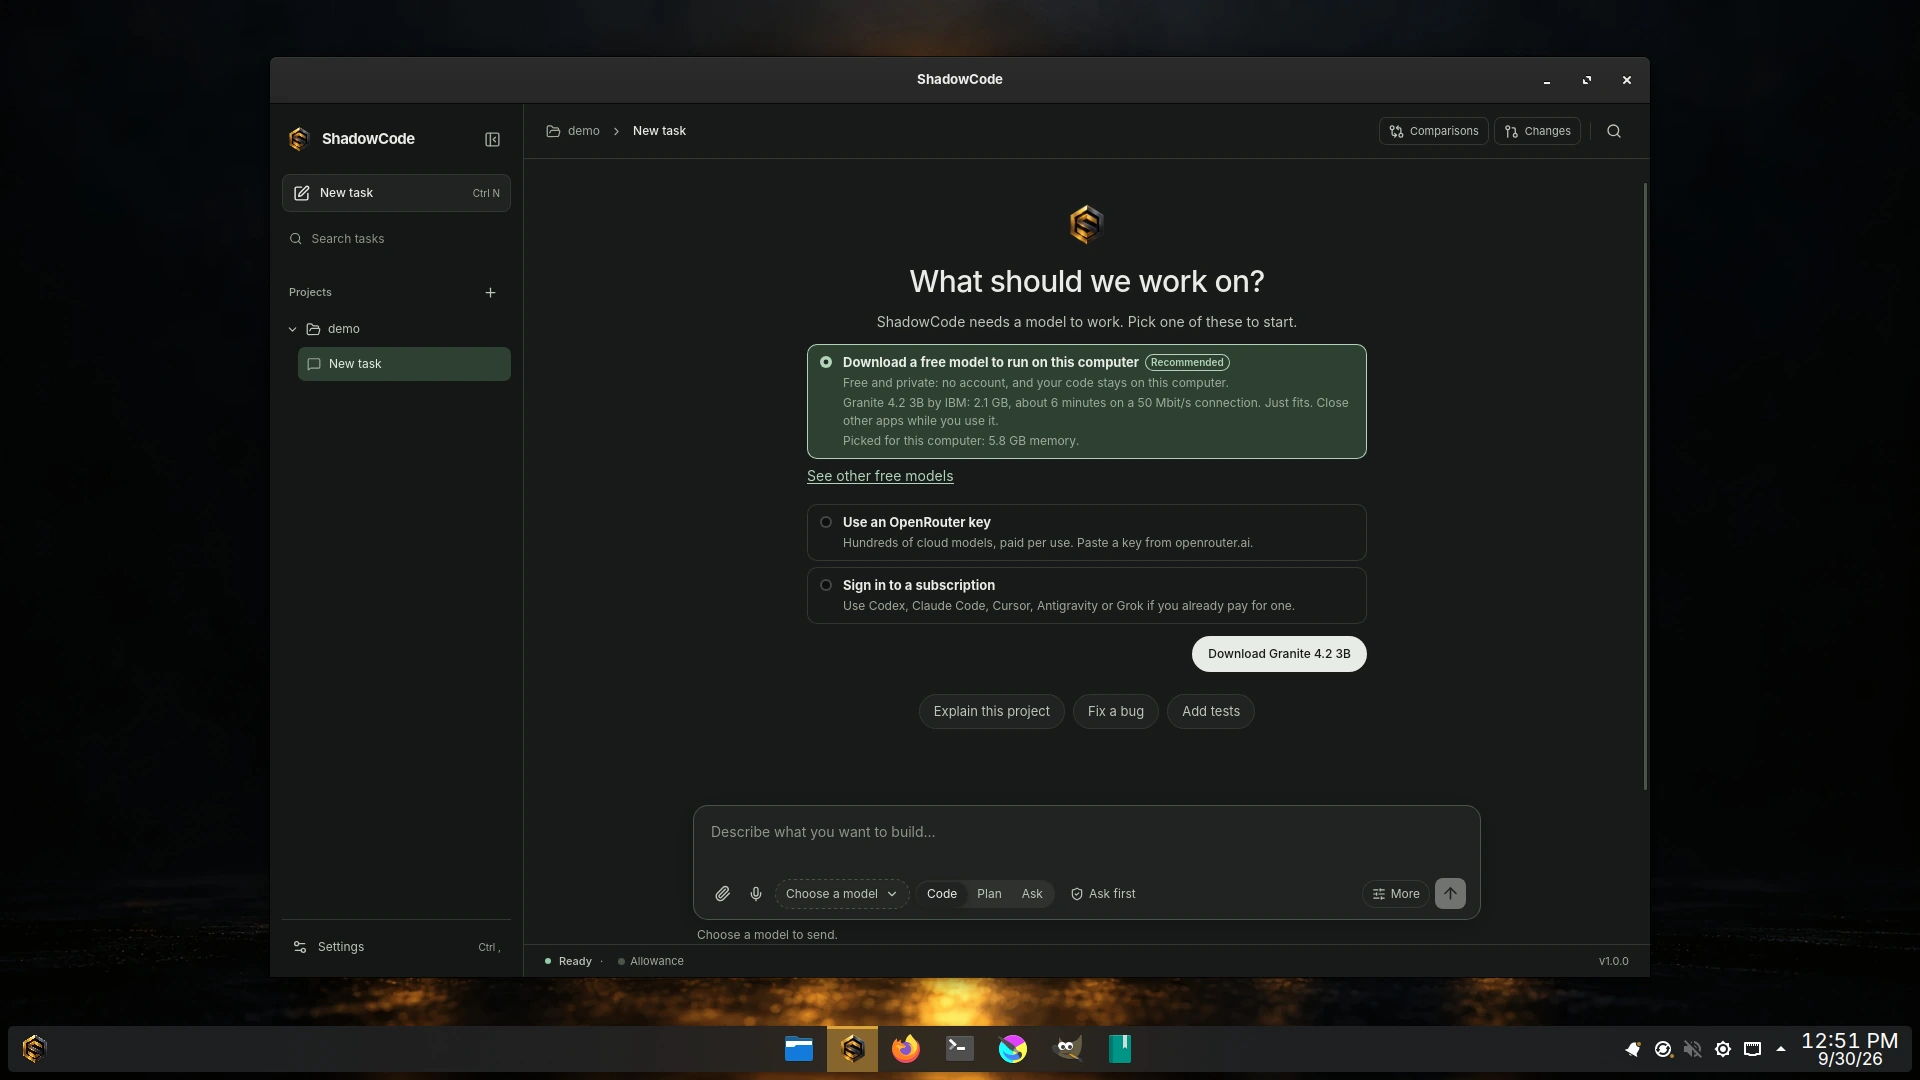Click the add project plus icon
This screenshot has width=1920, height=1080.
point(490,292)
